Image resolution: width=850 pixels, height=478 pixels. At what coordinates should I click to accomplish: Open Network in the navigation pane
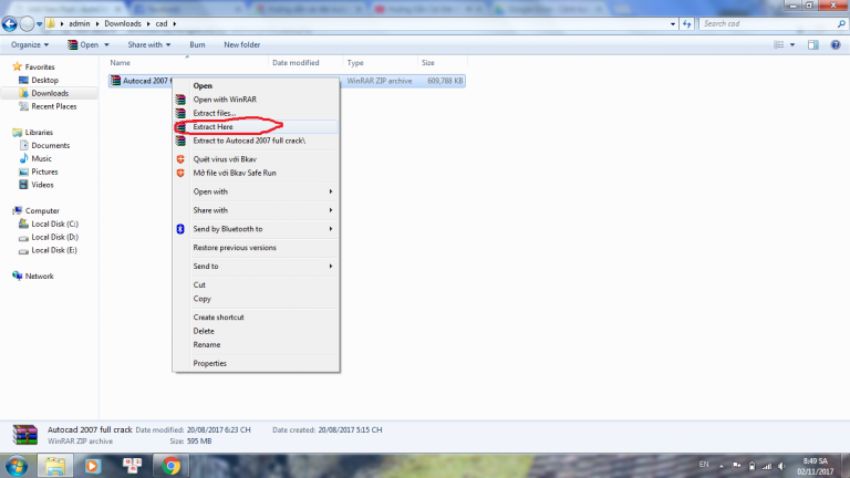[x=39, y=276]
